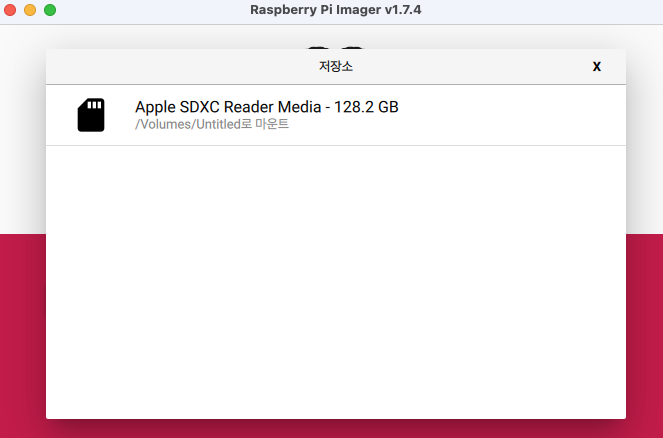The image size is (663, 438).
Task: Click the SD card icon for Apple SDXC Reader
Action: coord(91,115)
